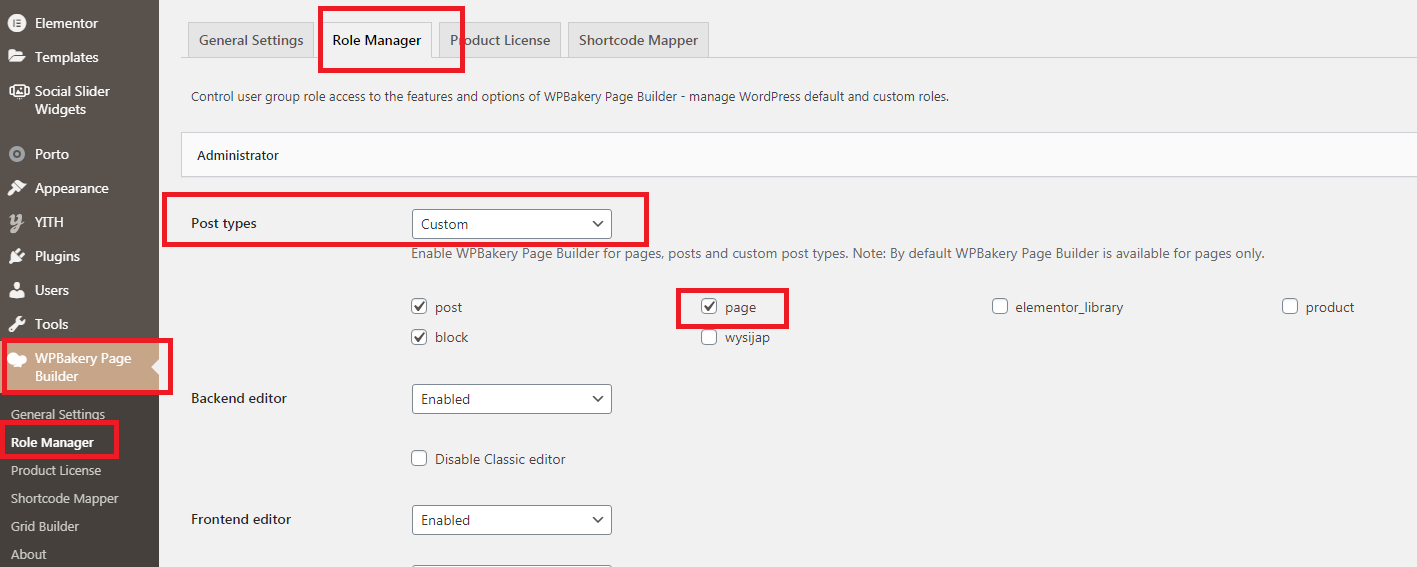
Task: Open Templates via its folder icon
Action: [17, 57]
